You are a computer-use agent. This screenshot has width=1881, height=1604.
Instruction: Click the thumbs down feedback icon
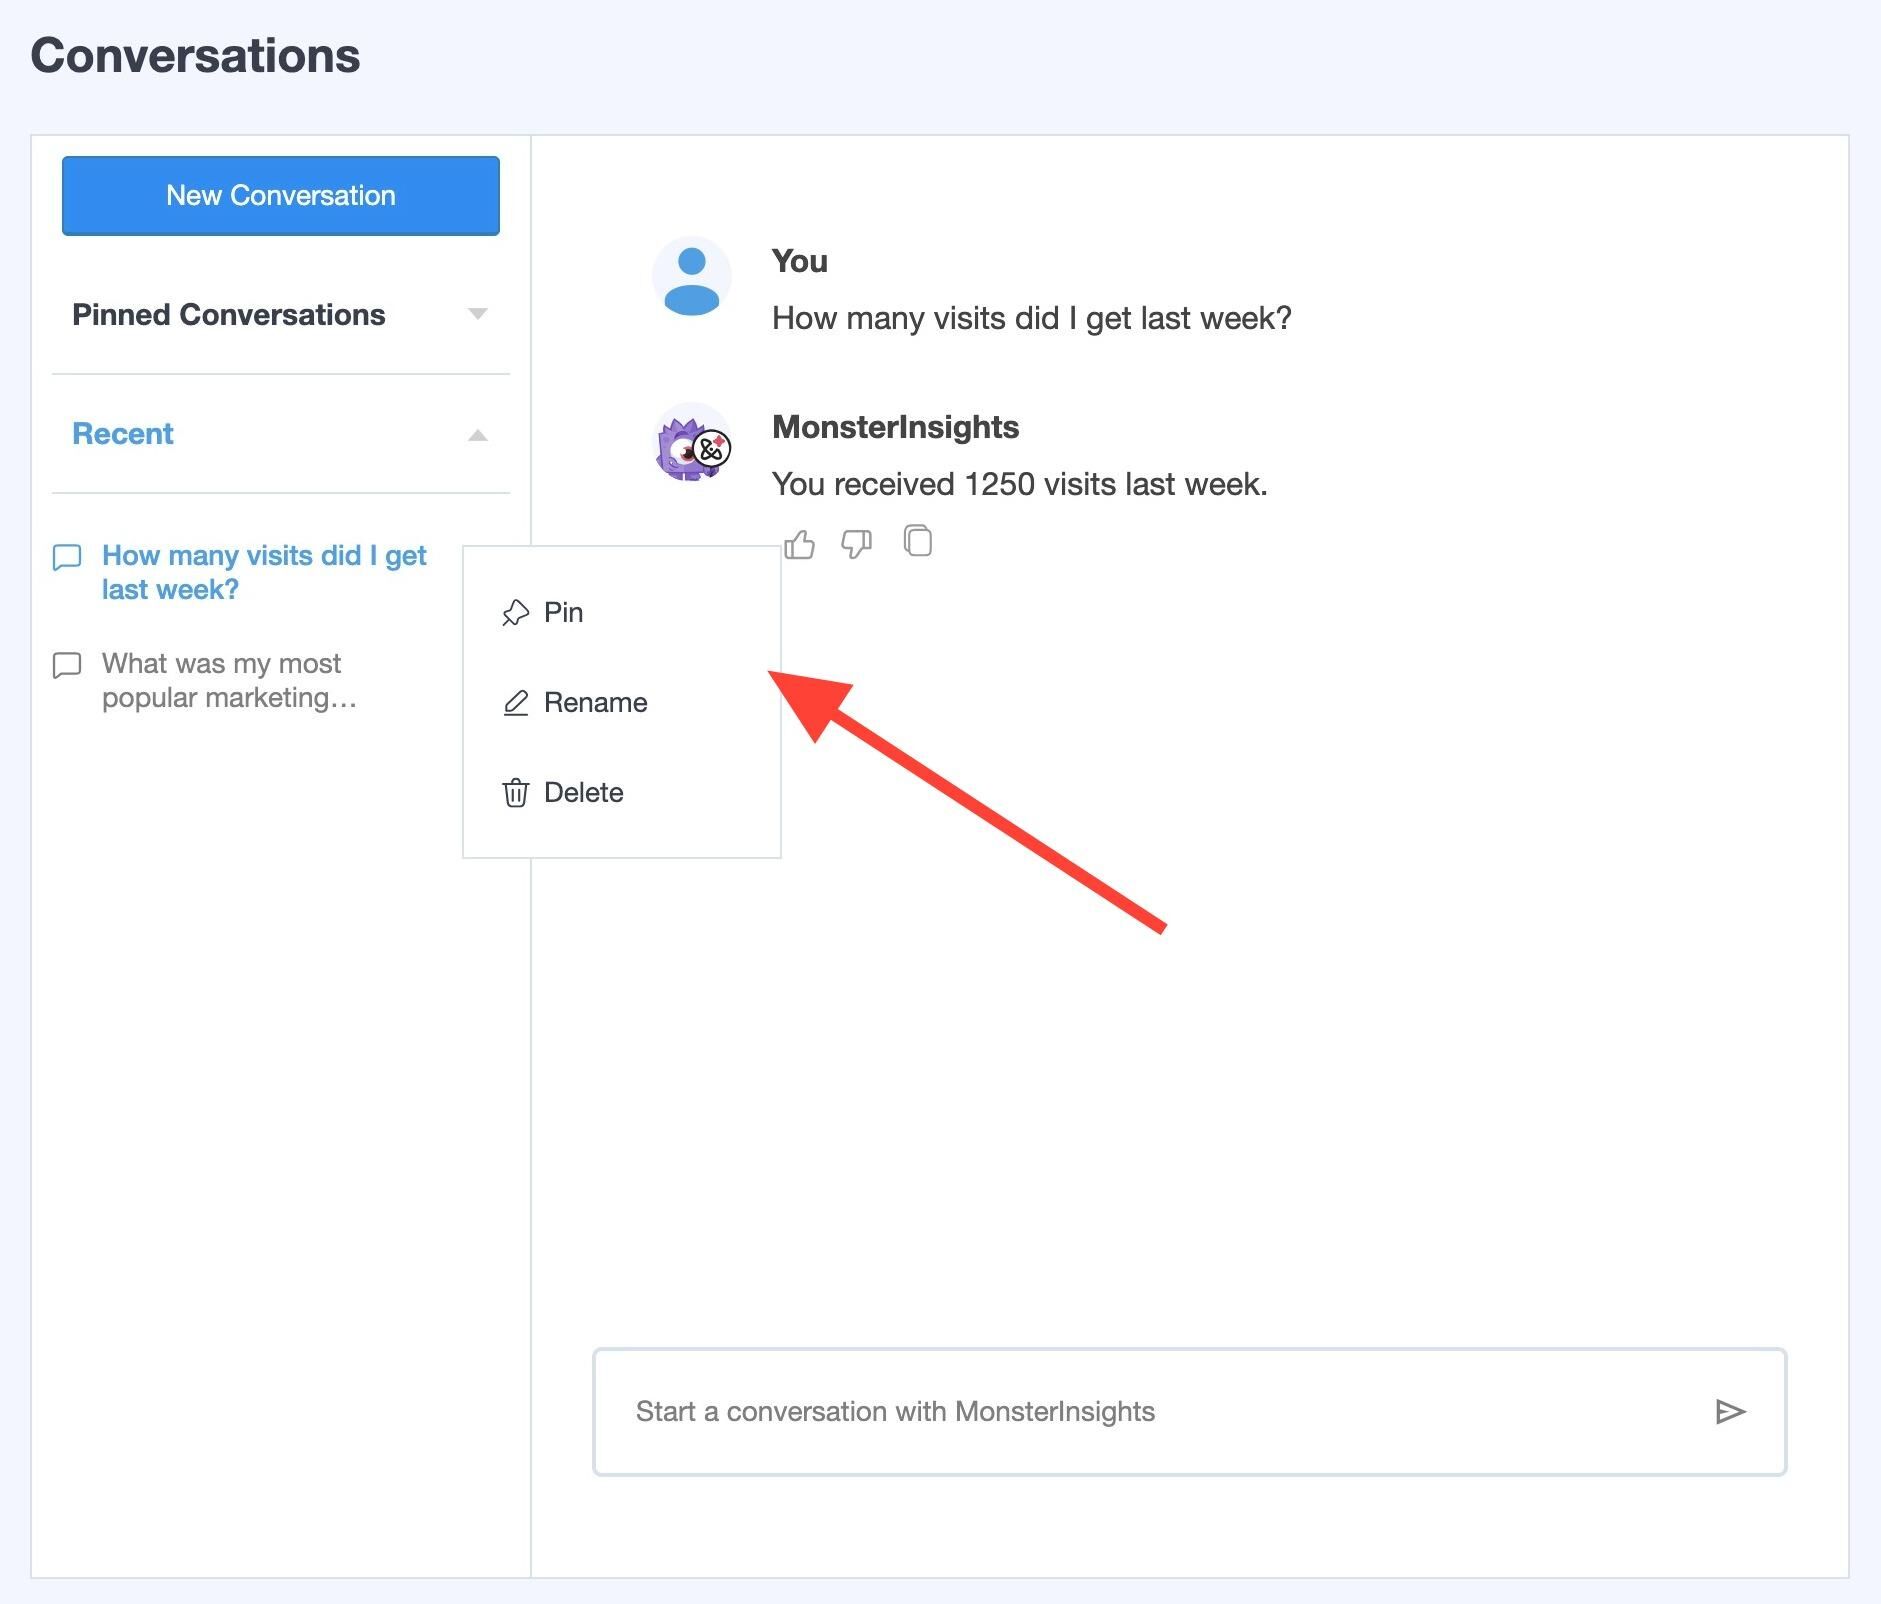pyautogui.click(x=856, y=544)
